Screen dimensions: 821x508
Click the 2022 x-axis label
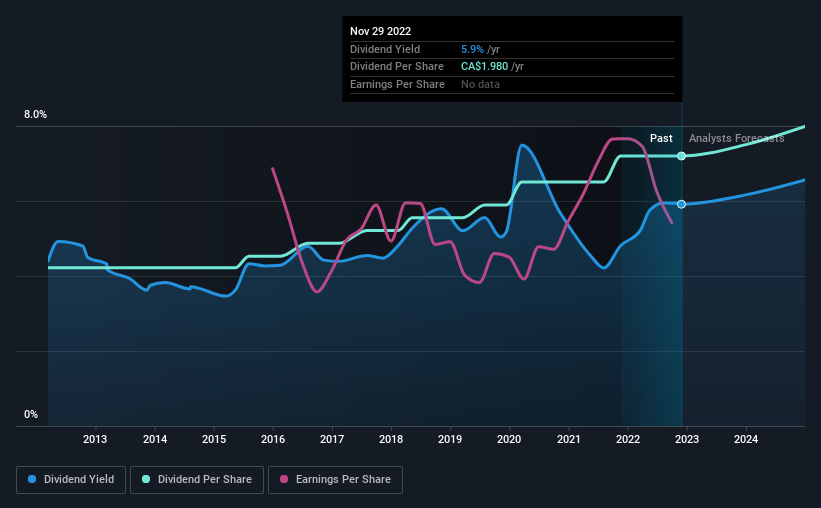click(628, 439)
